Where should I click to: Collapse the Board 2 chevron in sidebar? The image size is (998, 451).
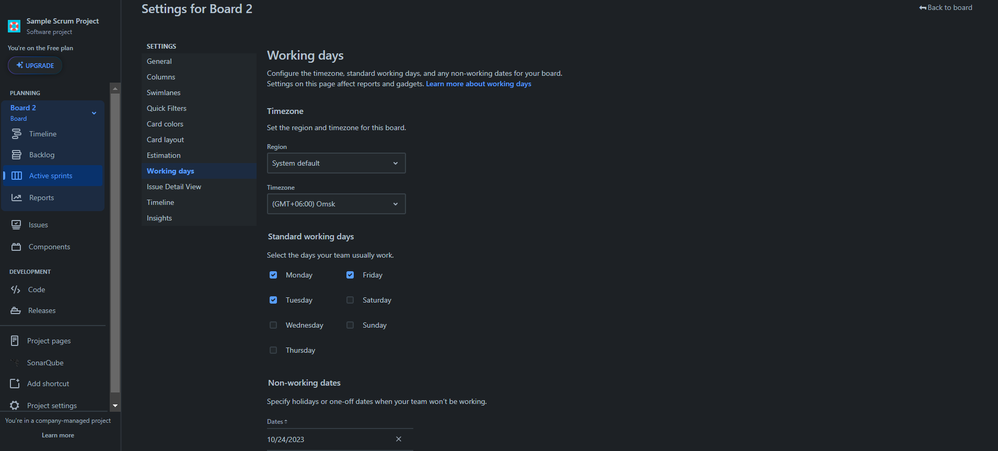94,113
